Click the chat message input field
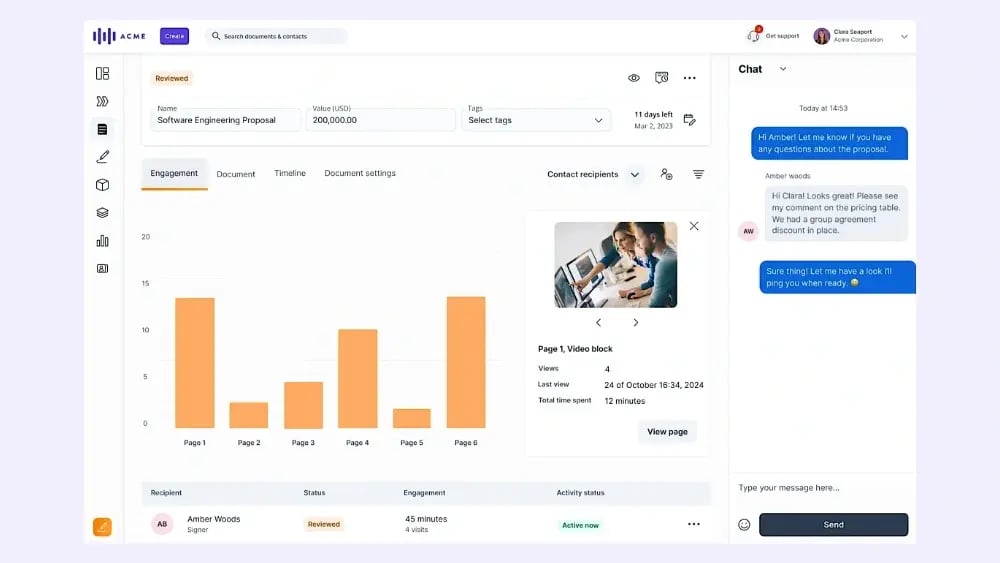The width and height of the screenshot is (1000, 563). click(x=822, y=488)
